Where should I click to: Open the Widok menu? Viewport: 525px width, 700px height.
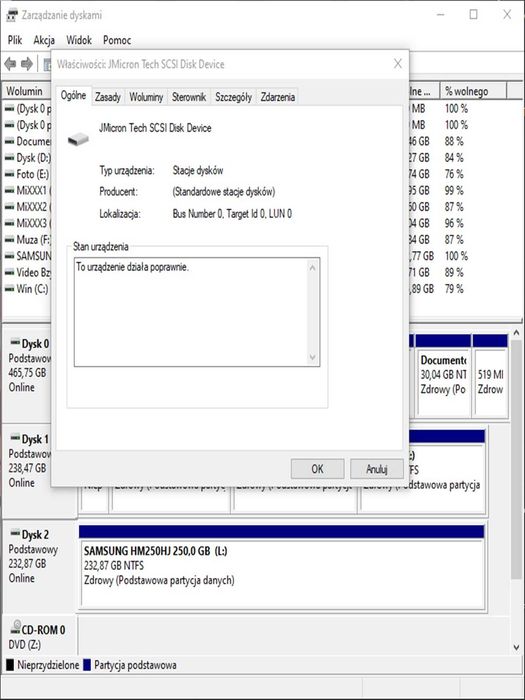tap(79, 40)
